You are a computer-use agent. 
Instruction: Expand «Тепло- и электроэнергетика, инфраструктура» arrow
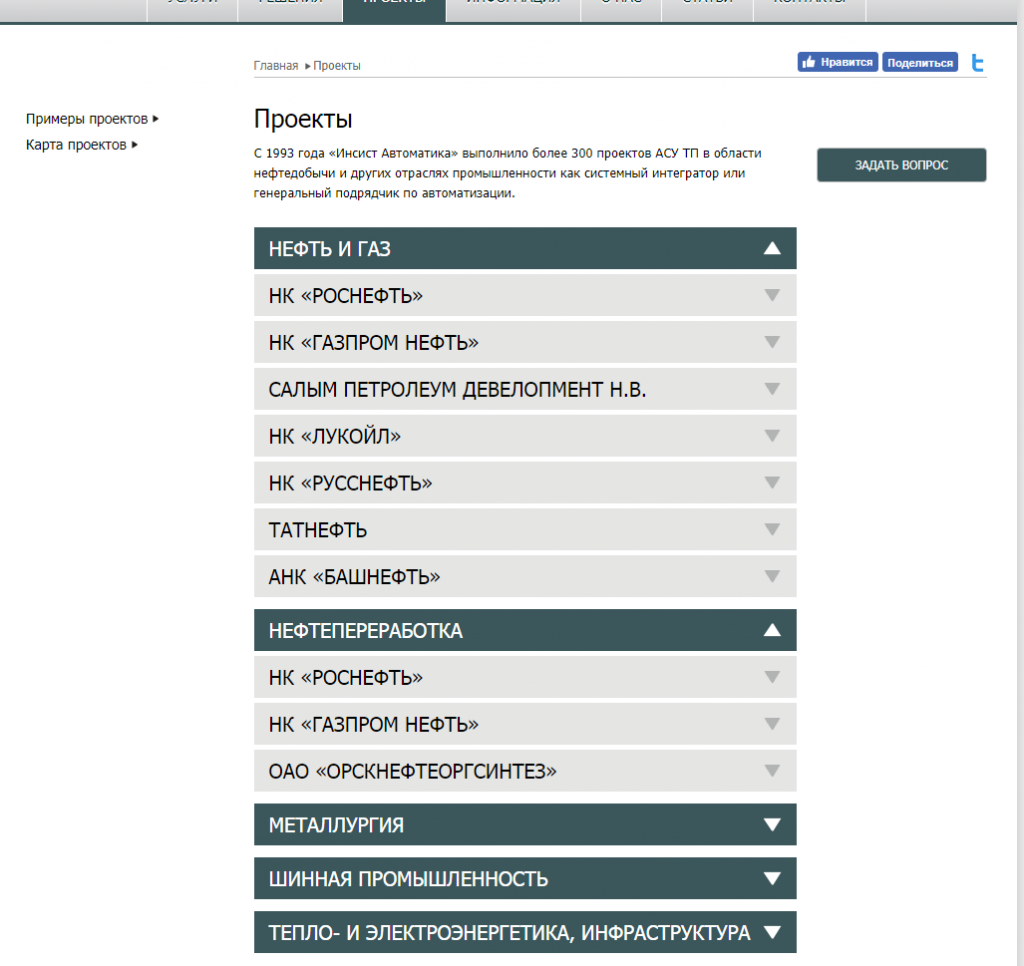(771, 933)
